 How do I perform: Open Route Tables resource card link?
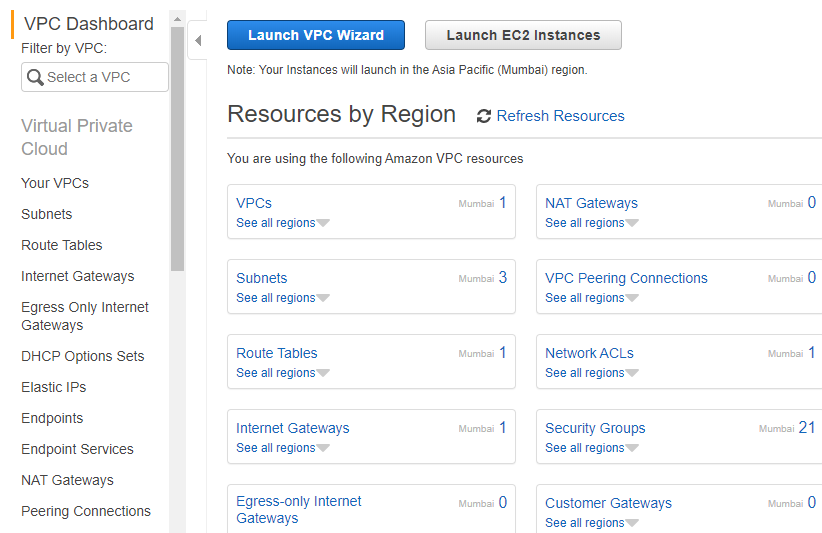277,353
